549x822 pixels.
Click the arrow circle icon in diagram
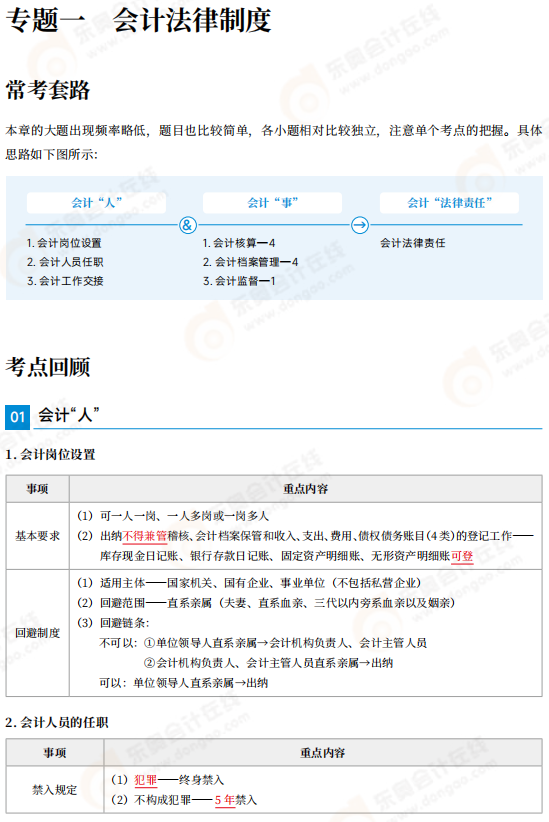[360, 225]
